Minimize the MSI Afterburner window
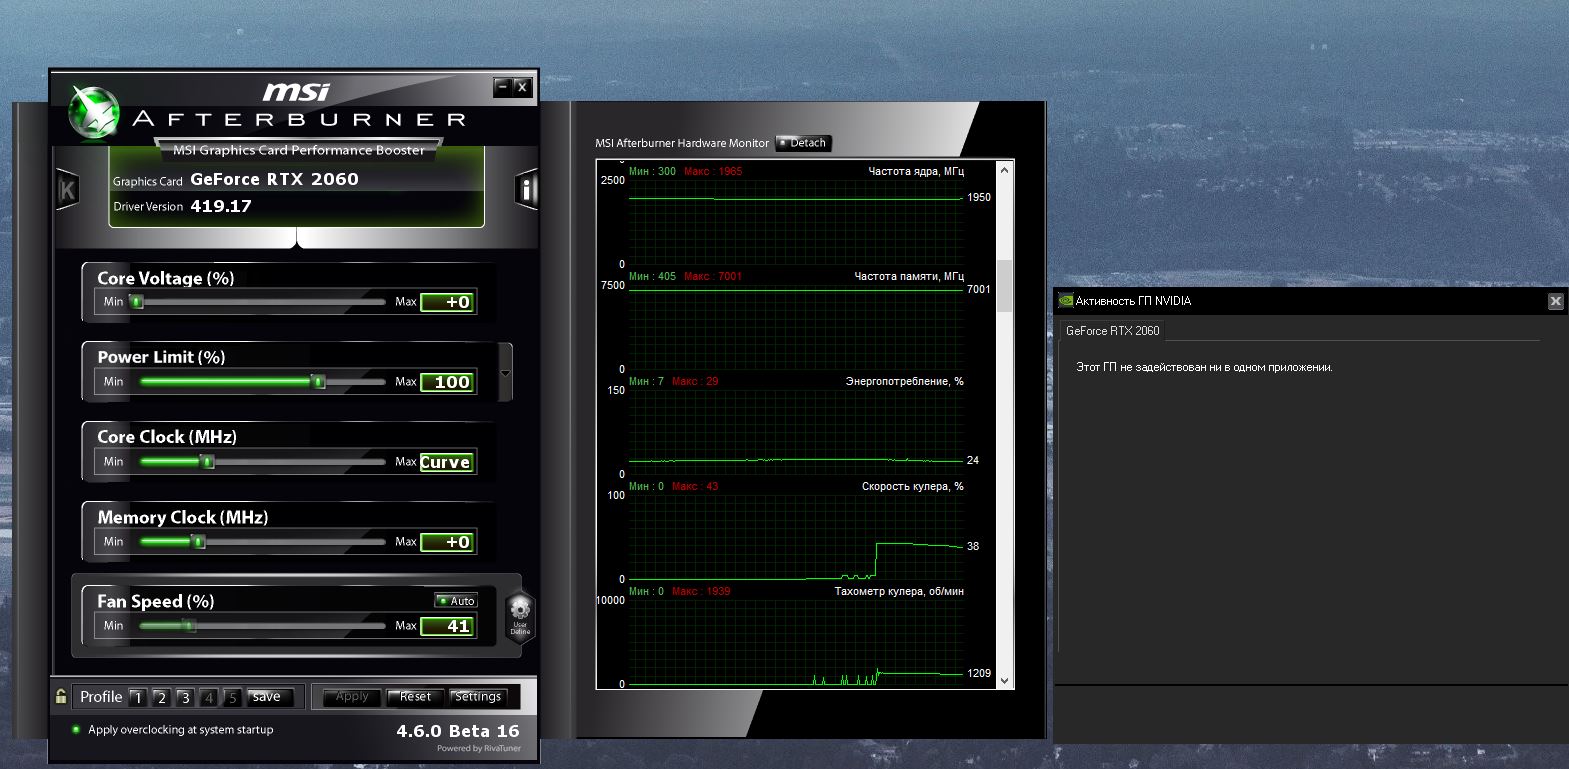This screenshot has width=1569, height=769. (503, 87)
